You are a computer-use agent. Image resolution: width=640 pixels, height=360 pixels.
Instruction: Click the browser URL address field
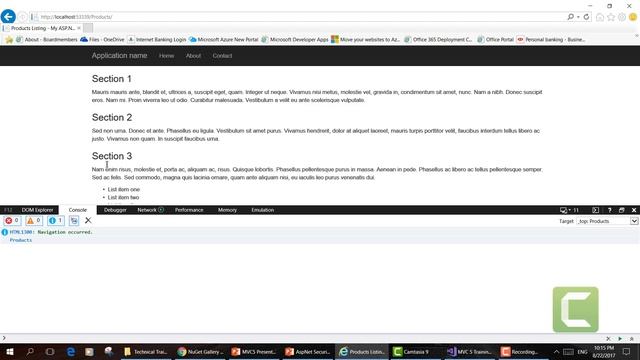298,17
